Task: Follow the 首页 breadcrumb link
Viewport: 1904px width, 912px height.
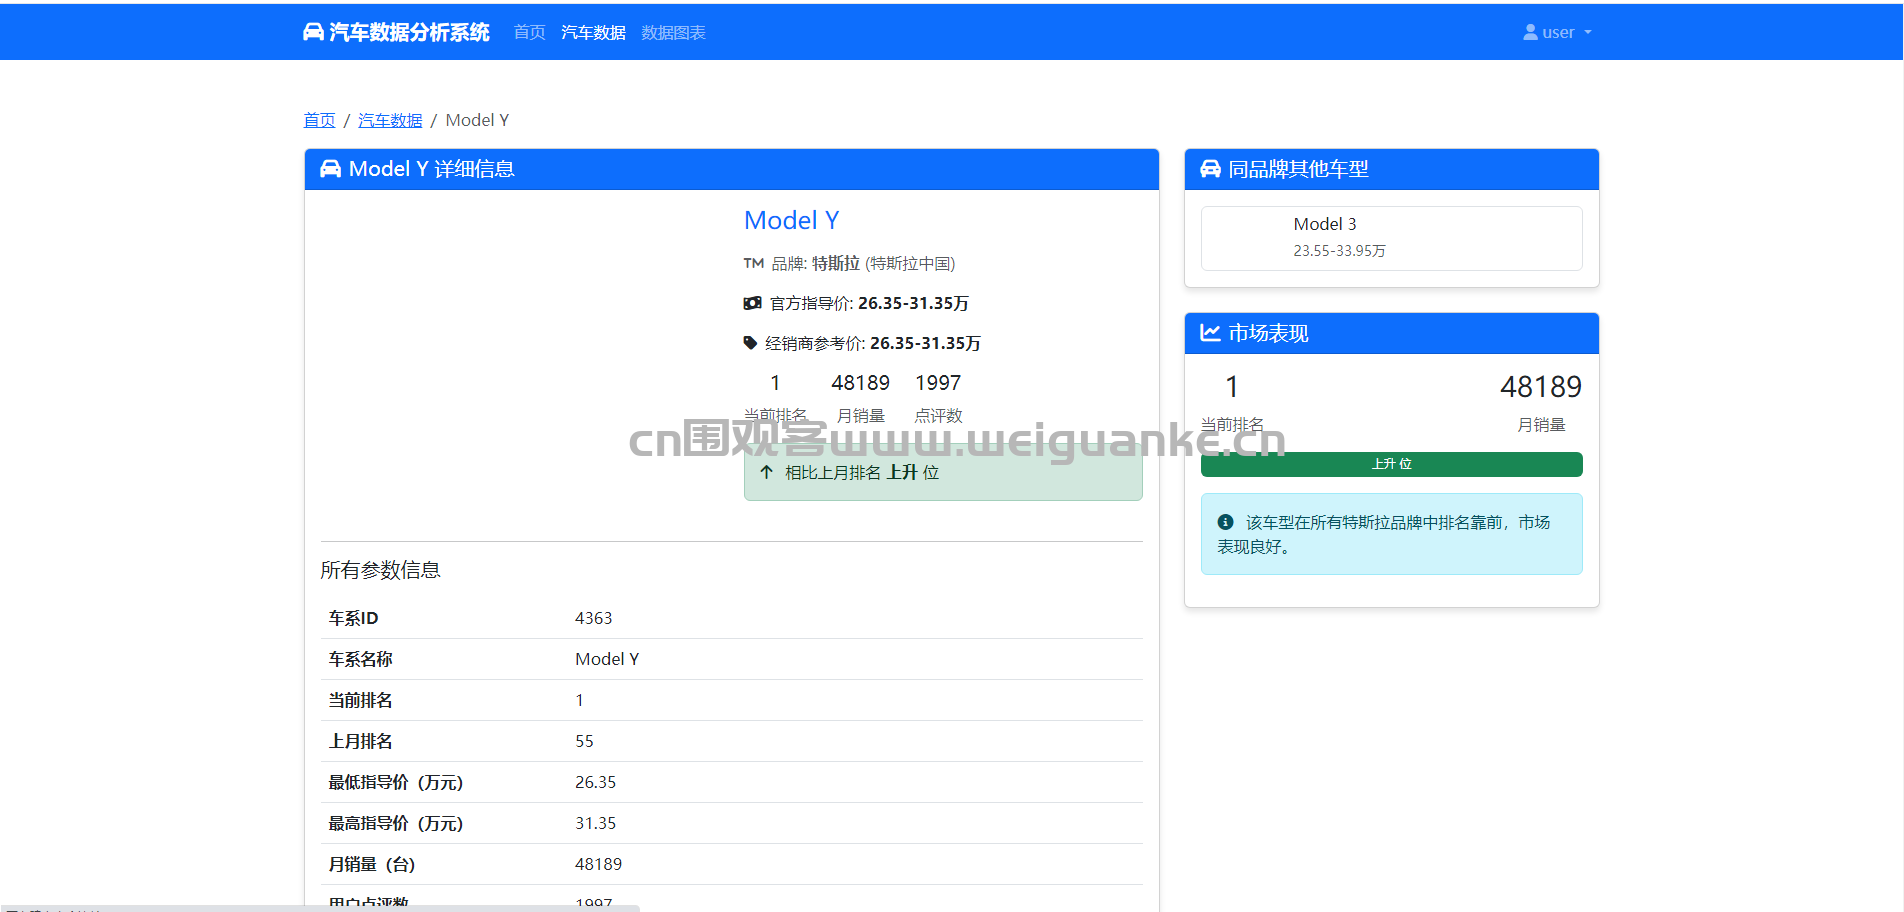Action: pos(319,120)
